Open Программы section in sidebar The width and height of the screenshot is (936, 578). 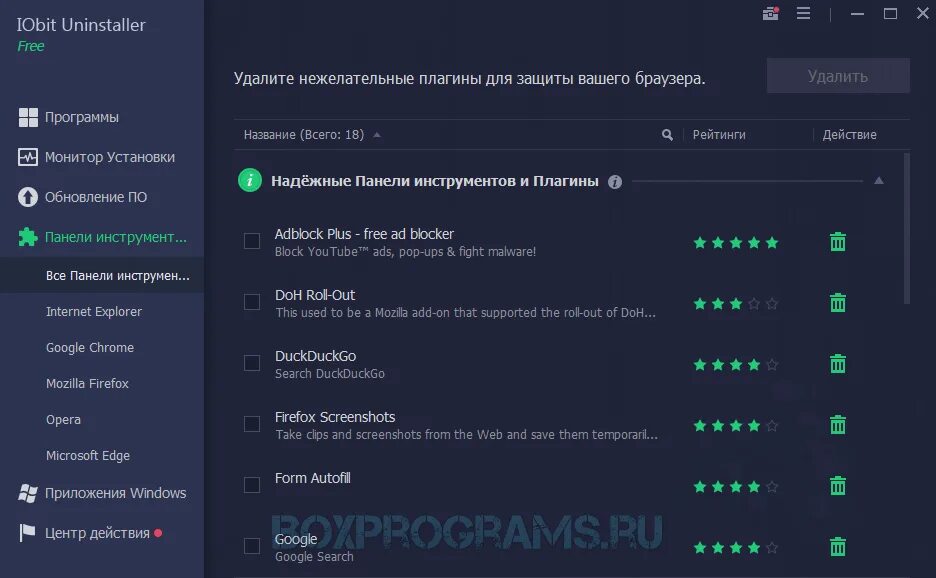pos(82,118)
